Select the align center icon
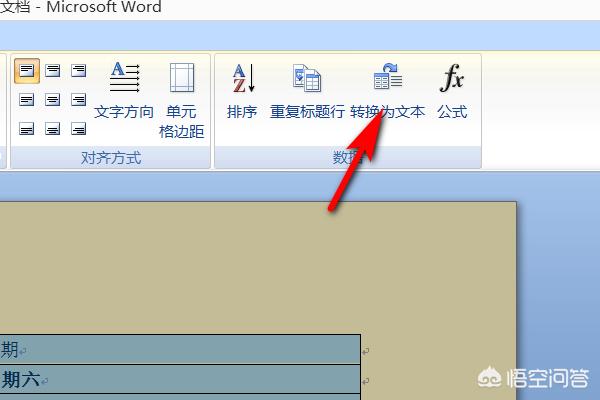 pyautogui.click(x=52, y=100)
